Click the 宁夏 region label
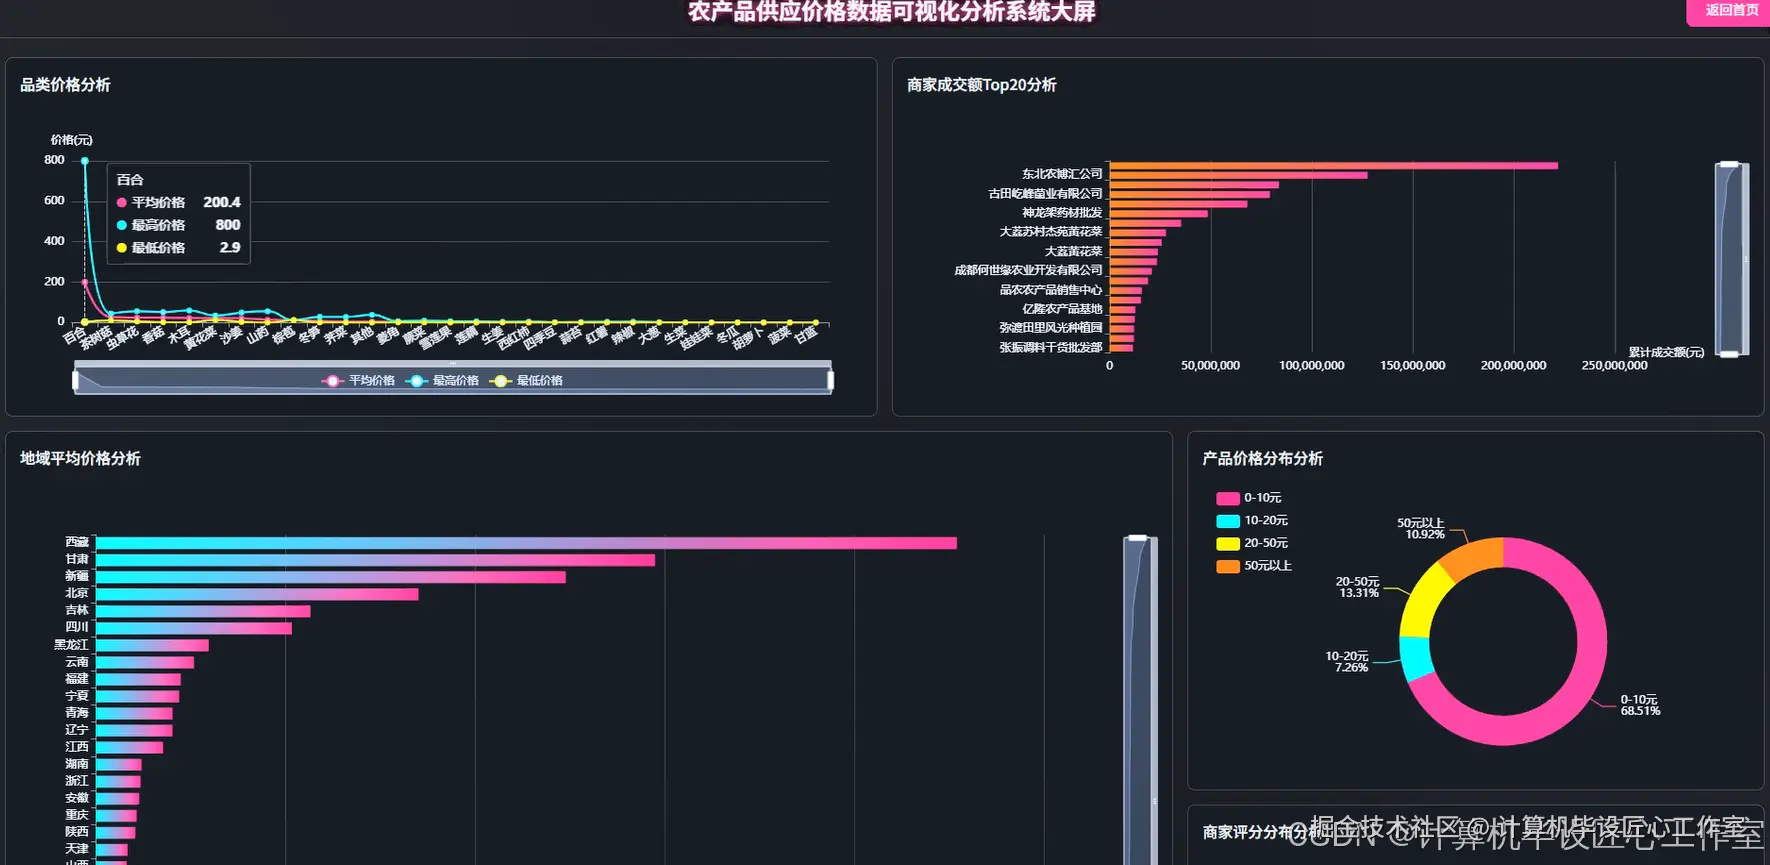 point(77,696)
